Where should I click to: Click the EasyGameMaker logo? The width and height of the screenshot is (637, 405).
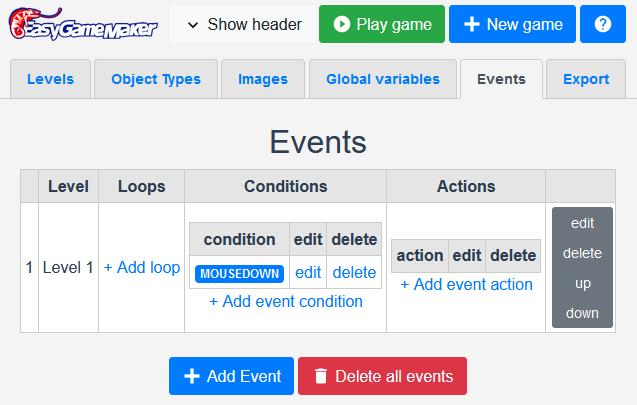point(83,24)
